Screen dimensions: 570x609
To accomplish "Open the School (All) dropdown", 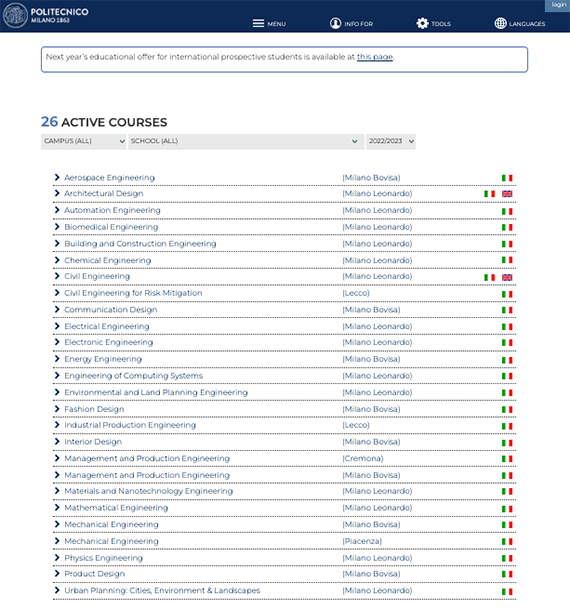I will coord(245,141).
